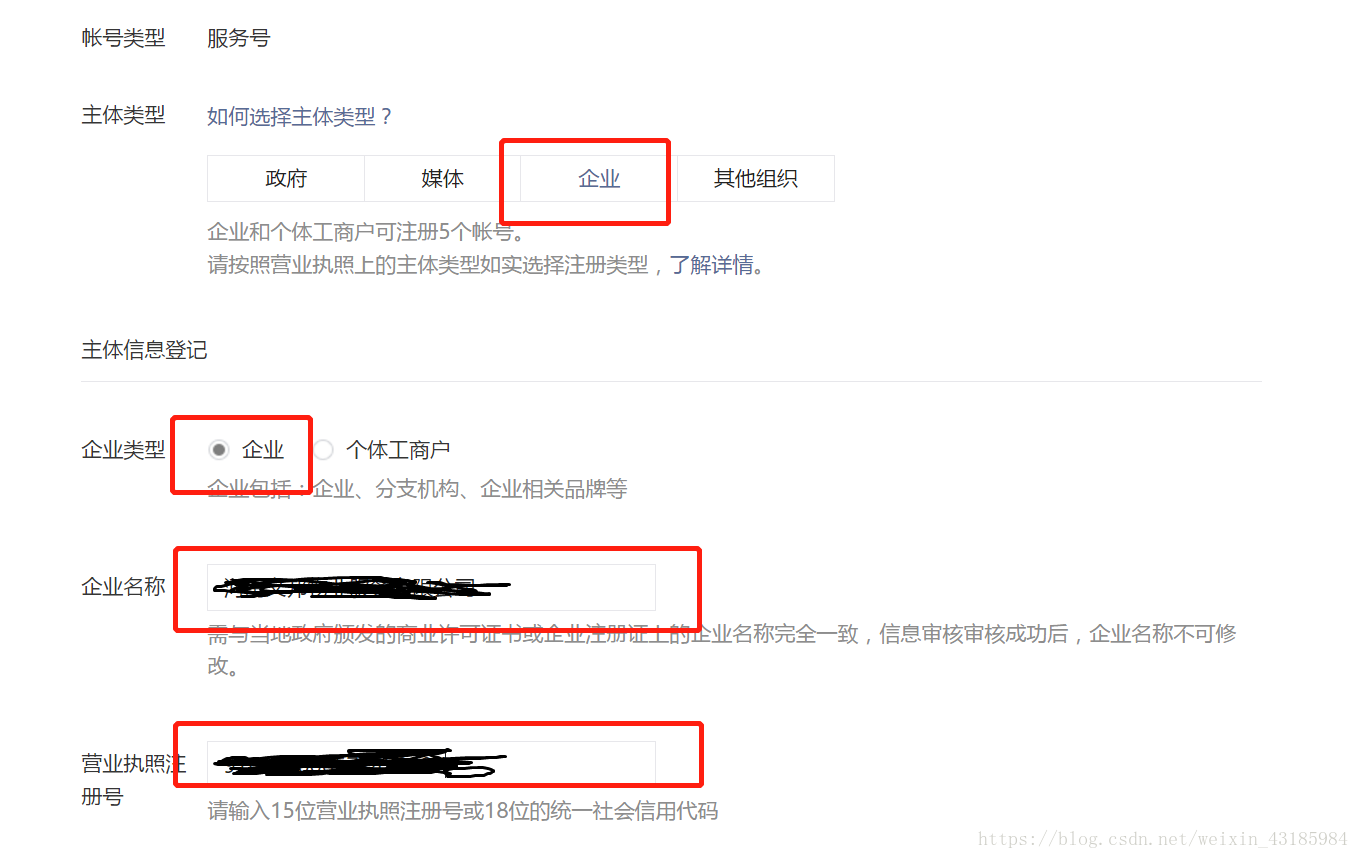The image size is (1360, 859).
Task: Click the 企业类型 field label
Action: (123, 450)
